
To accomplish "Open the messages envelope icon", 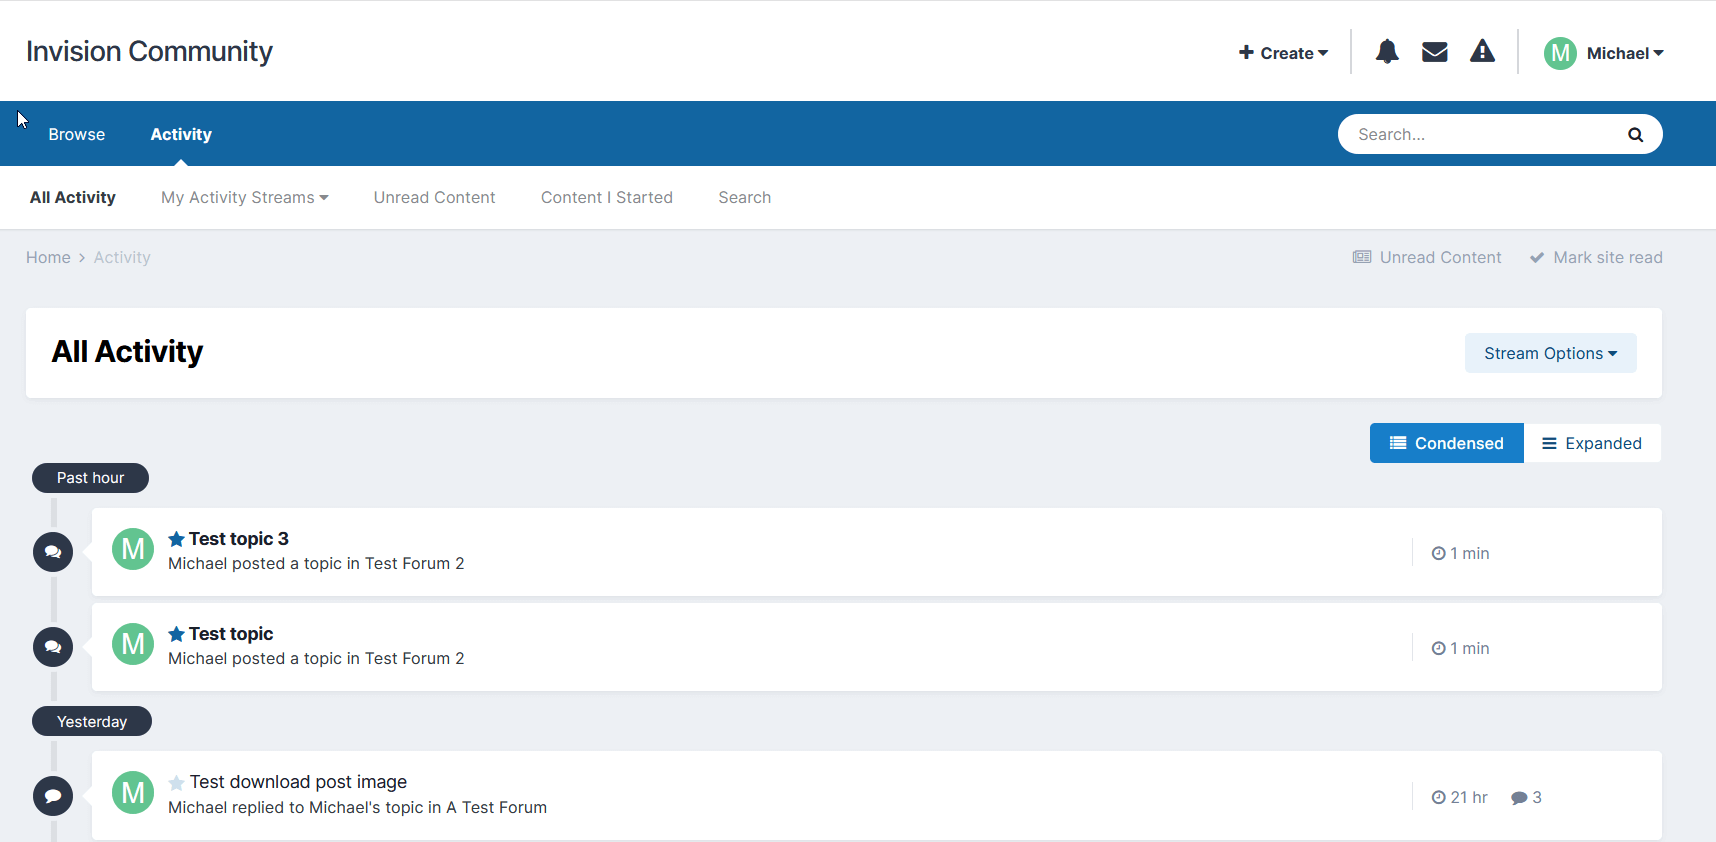I will [x=1435, y=52].
